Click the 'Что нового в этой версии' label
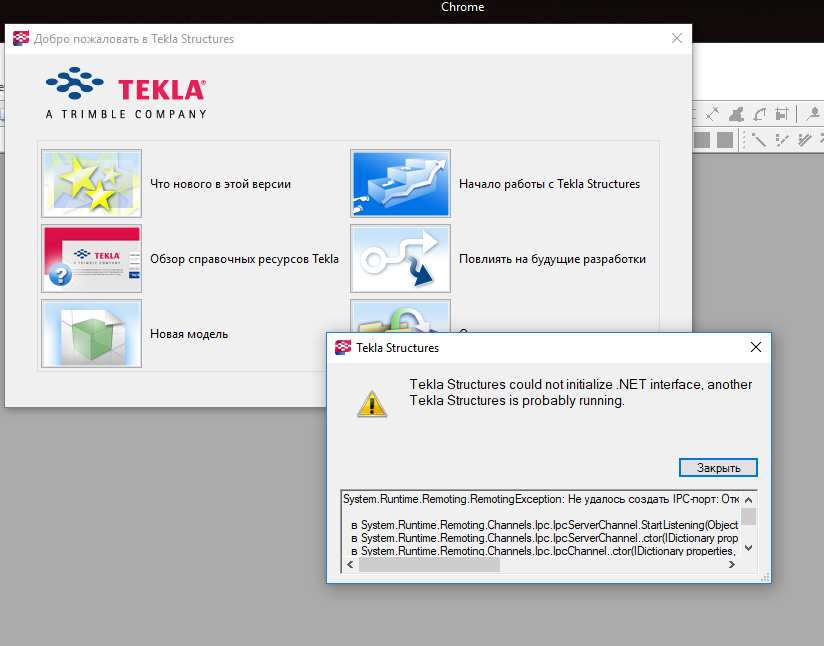The height and width of the screenshot is (646, 824). pos(220,184)
